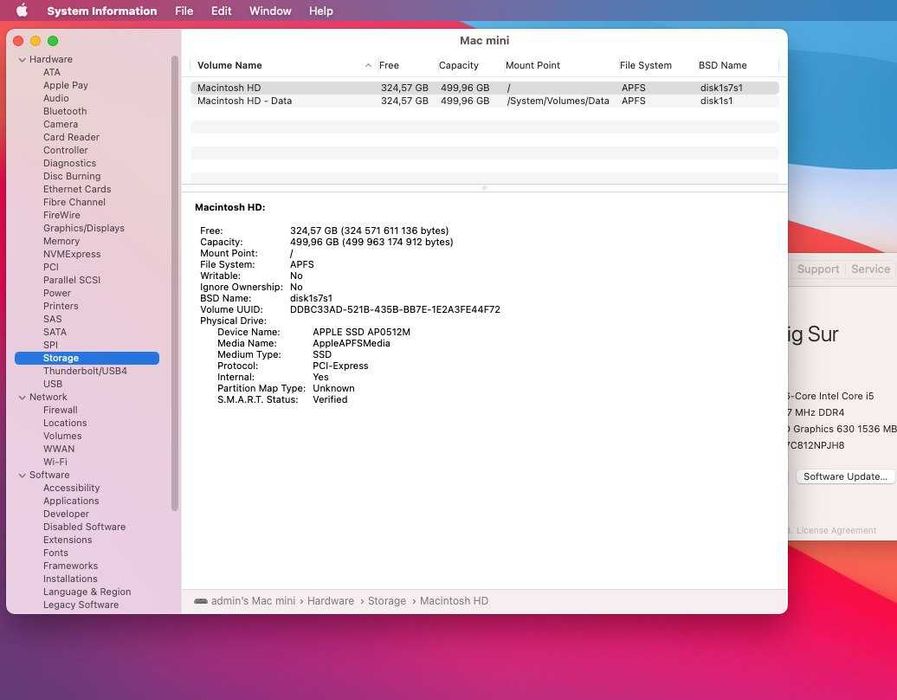Select Wi-Fi in sidebar
Image resolution: width=897 pixels, height=700 pixels.
pos(55,462)
